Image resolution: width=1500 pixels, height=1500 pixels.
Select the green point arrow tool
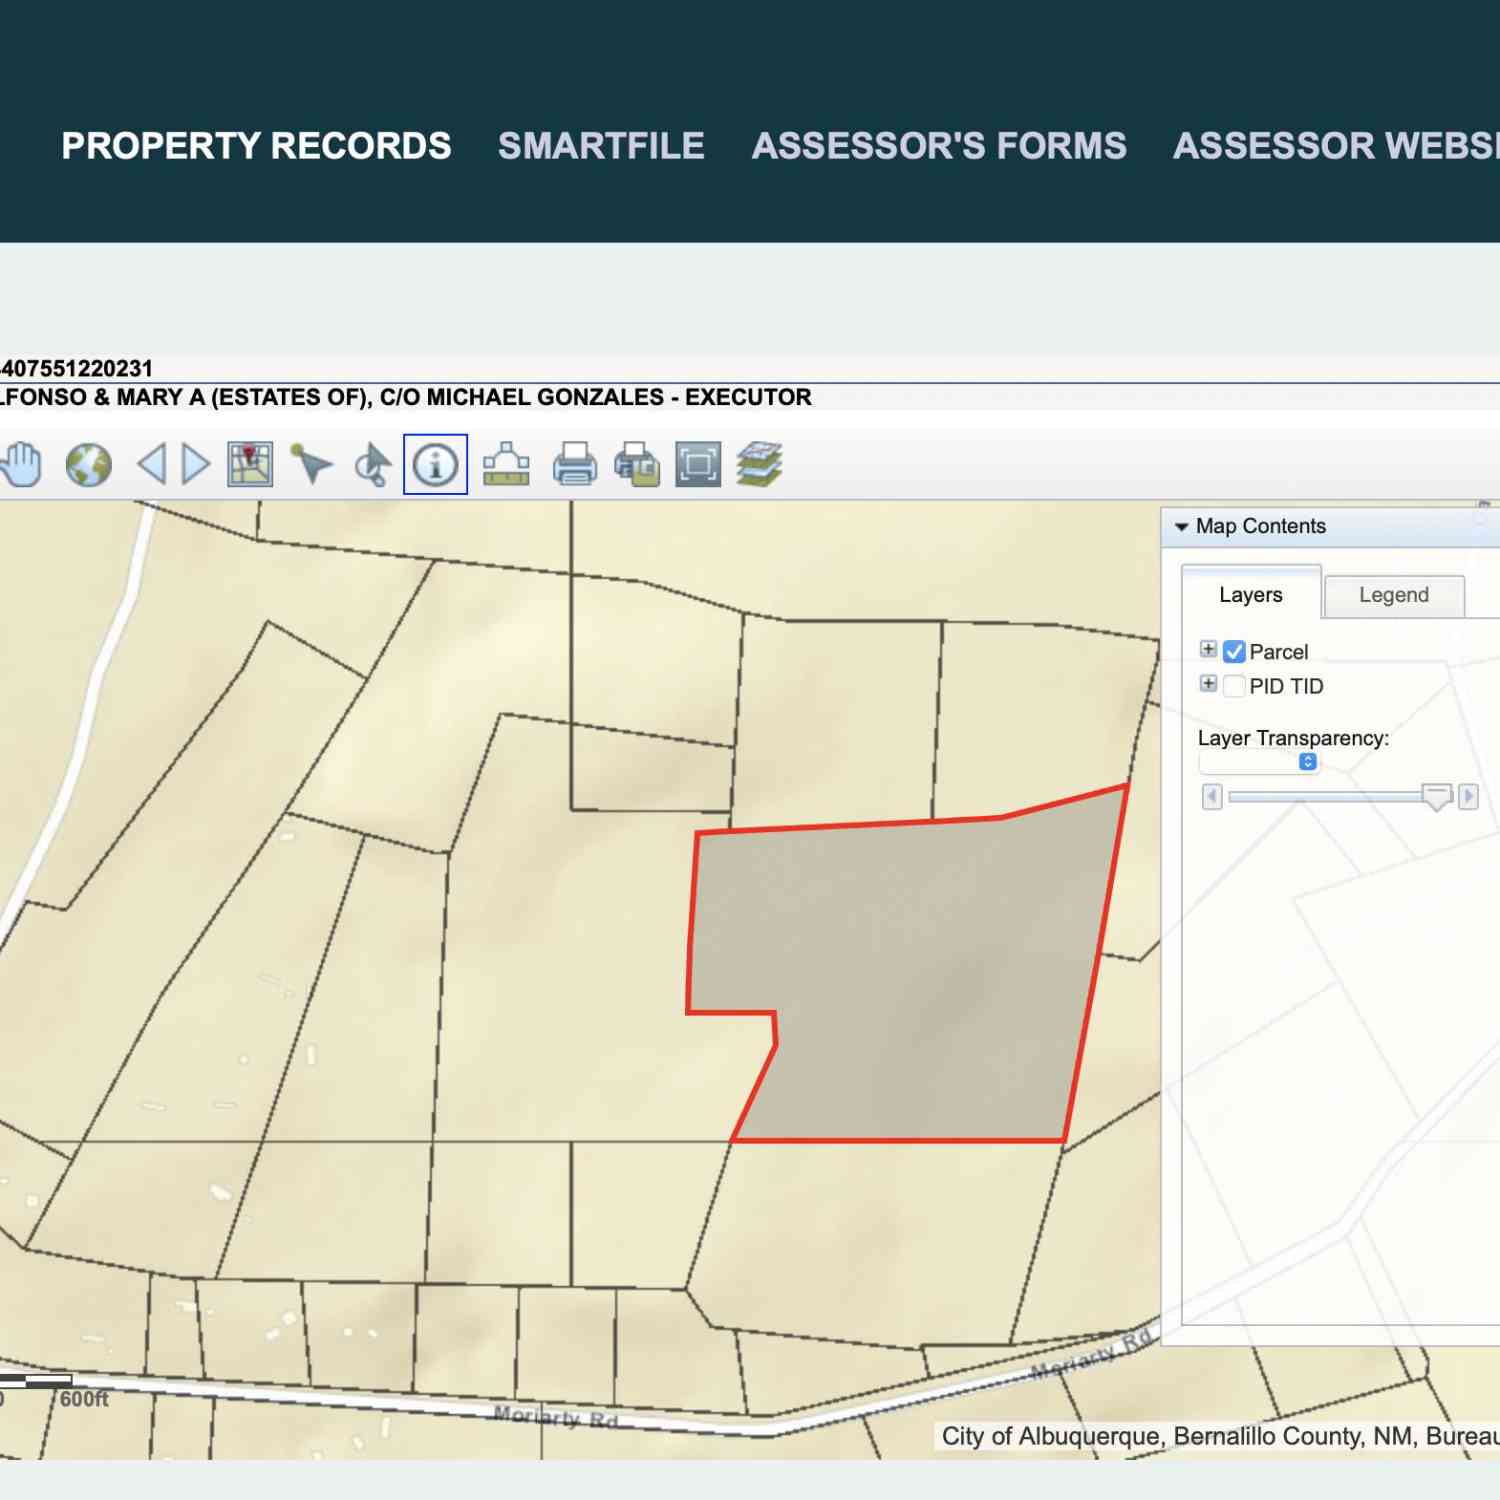pyautogui.click(x=311, y=465)
